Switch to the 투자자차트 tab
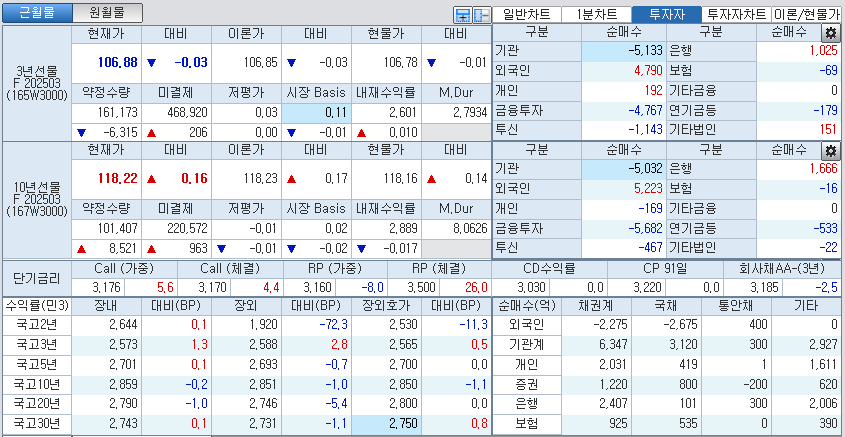The image size is (845, 437). 736,15
